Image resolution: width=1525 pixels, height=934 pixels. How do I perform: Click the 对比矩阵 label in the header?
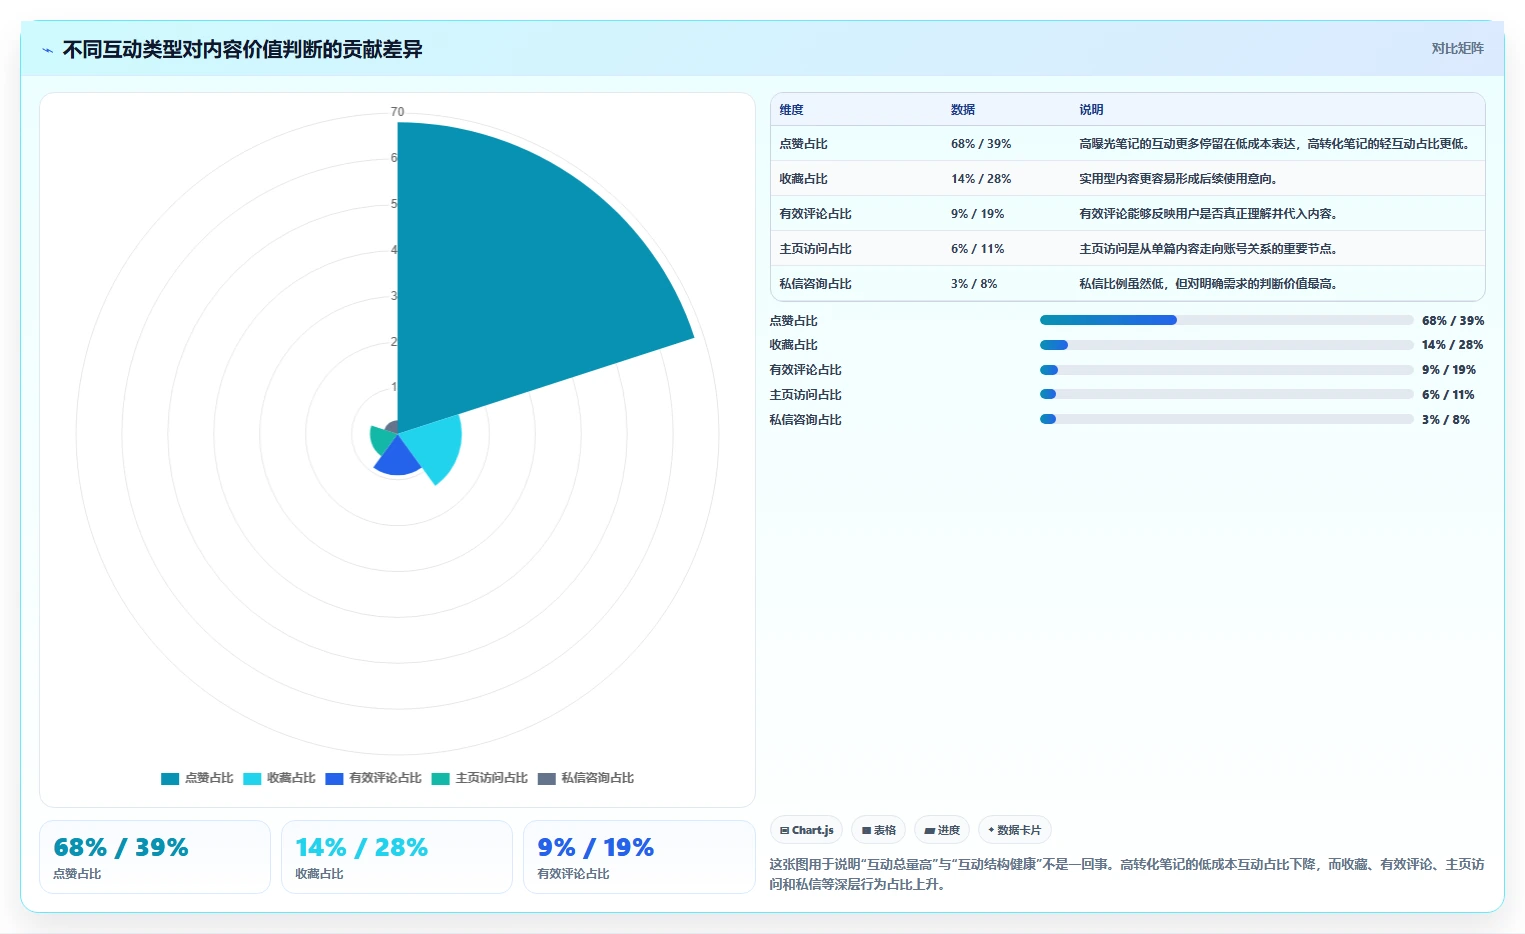[1457, 48]
